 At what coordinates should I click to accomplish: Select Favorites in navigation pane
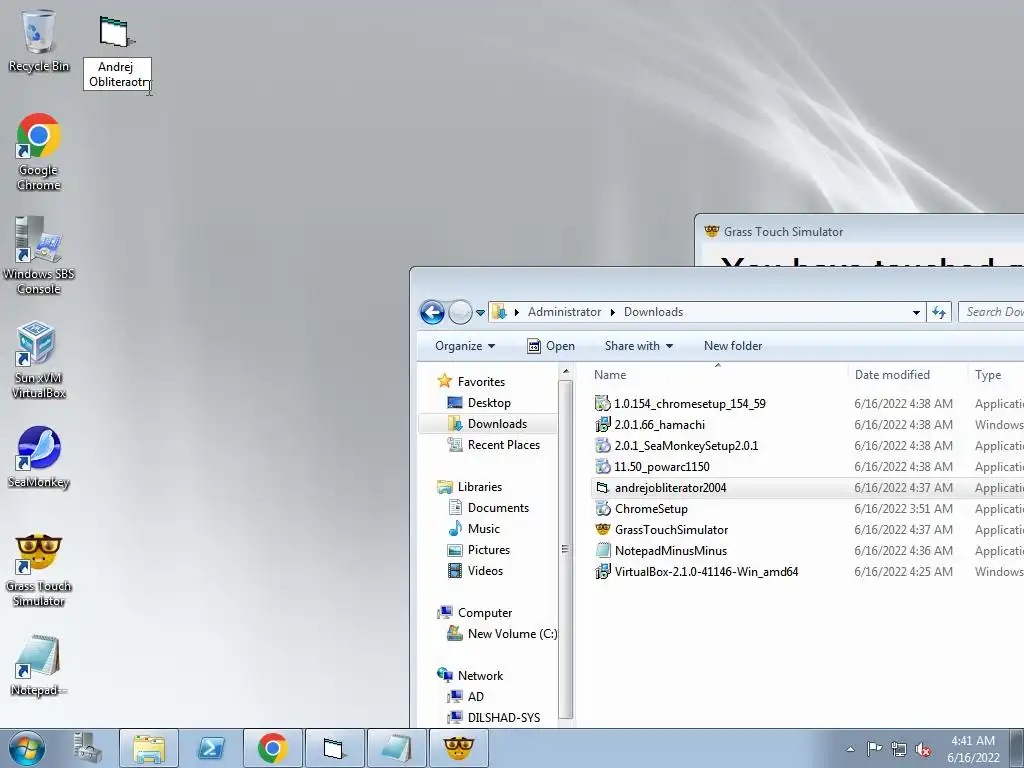[x=481, y=381]
